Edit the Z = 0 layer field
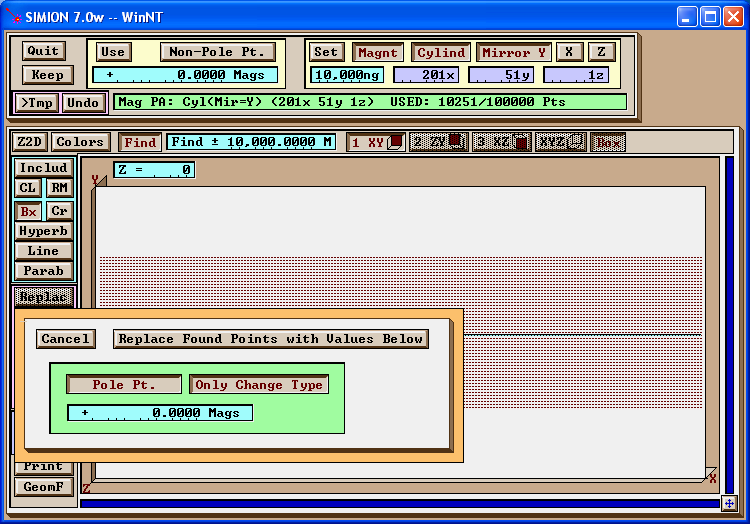 click(154, 170)
